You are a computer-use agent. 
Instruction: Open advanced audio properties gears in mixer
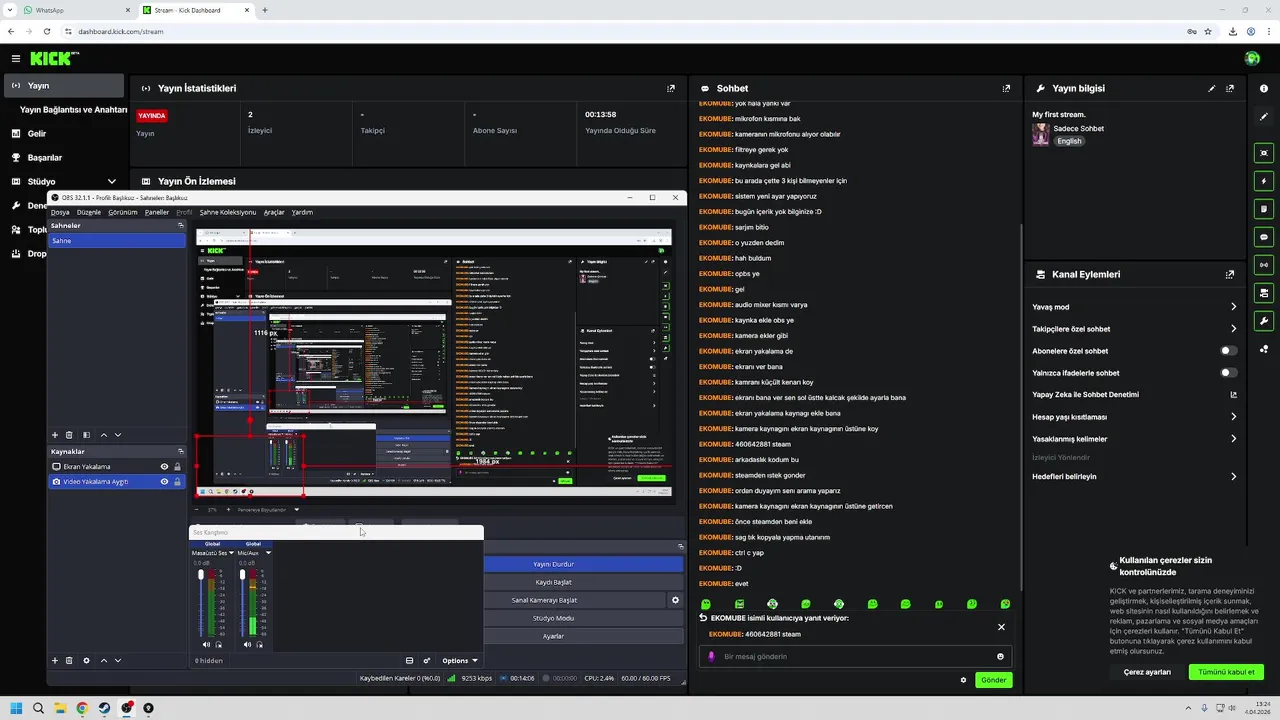(x=427, y=660)
